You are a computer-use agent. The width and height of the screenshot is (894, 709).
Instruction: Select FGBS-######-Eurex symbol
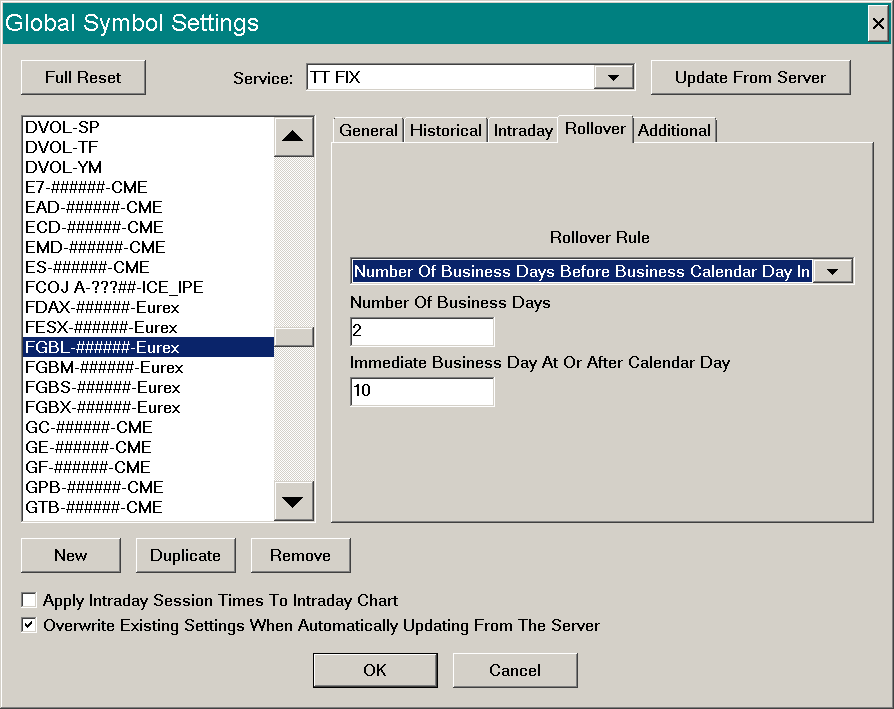148,387
